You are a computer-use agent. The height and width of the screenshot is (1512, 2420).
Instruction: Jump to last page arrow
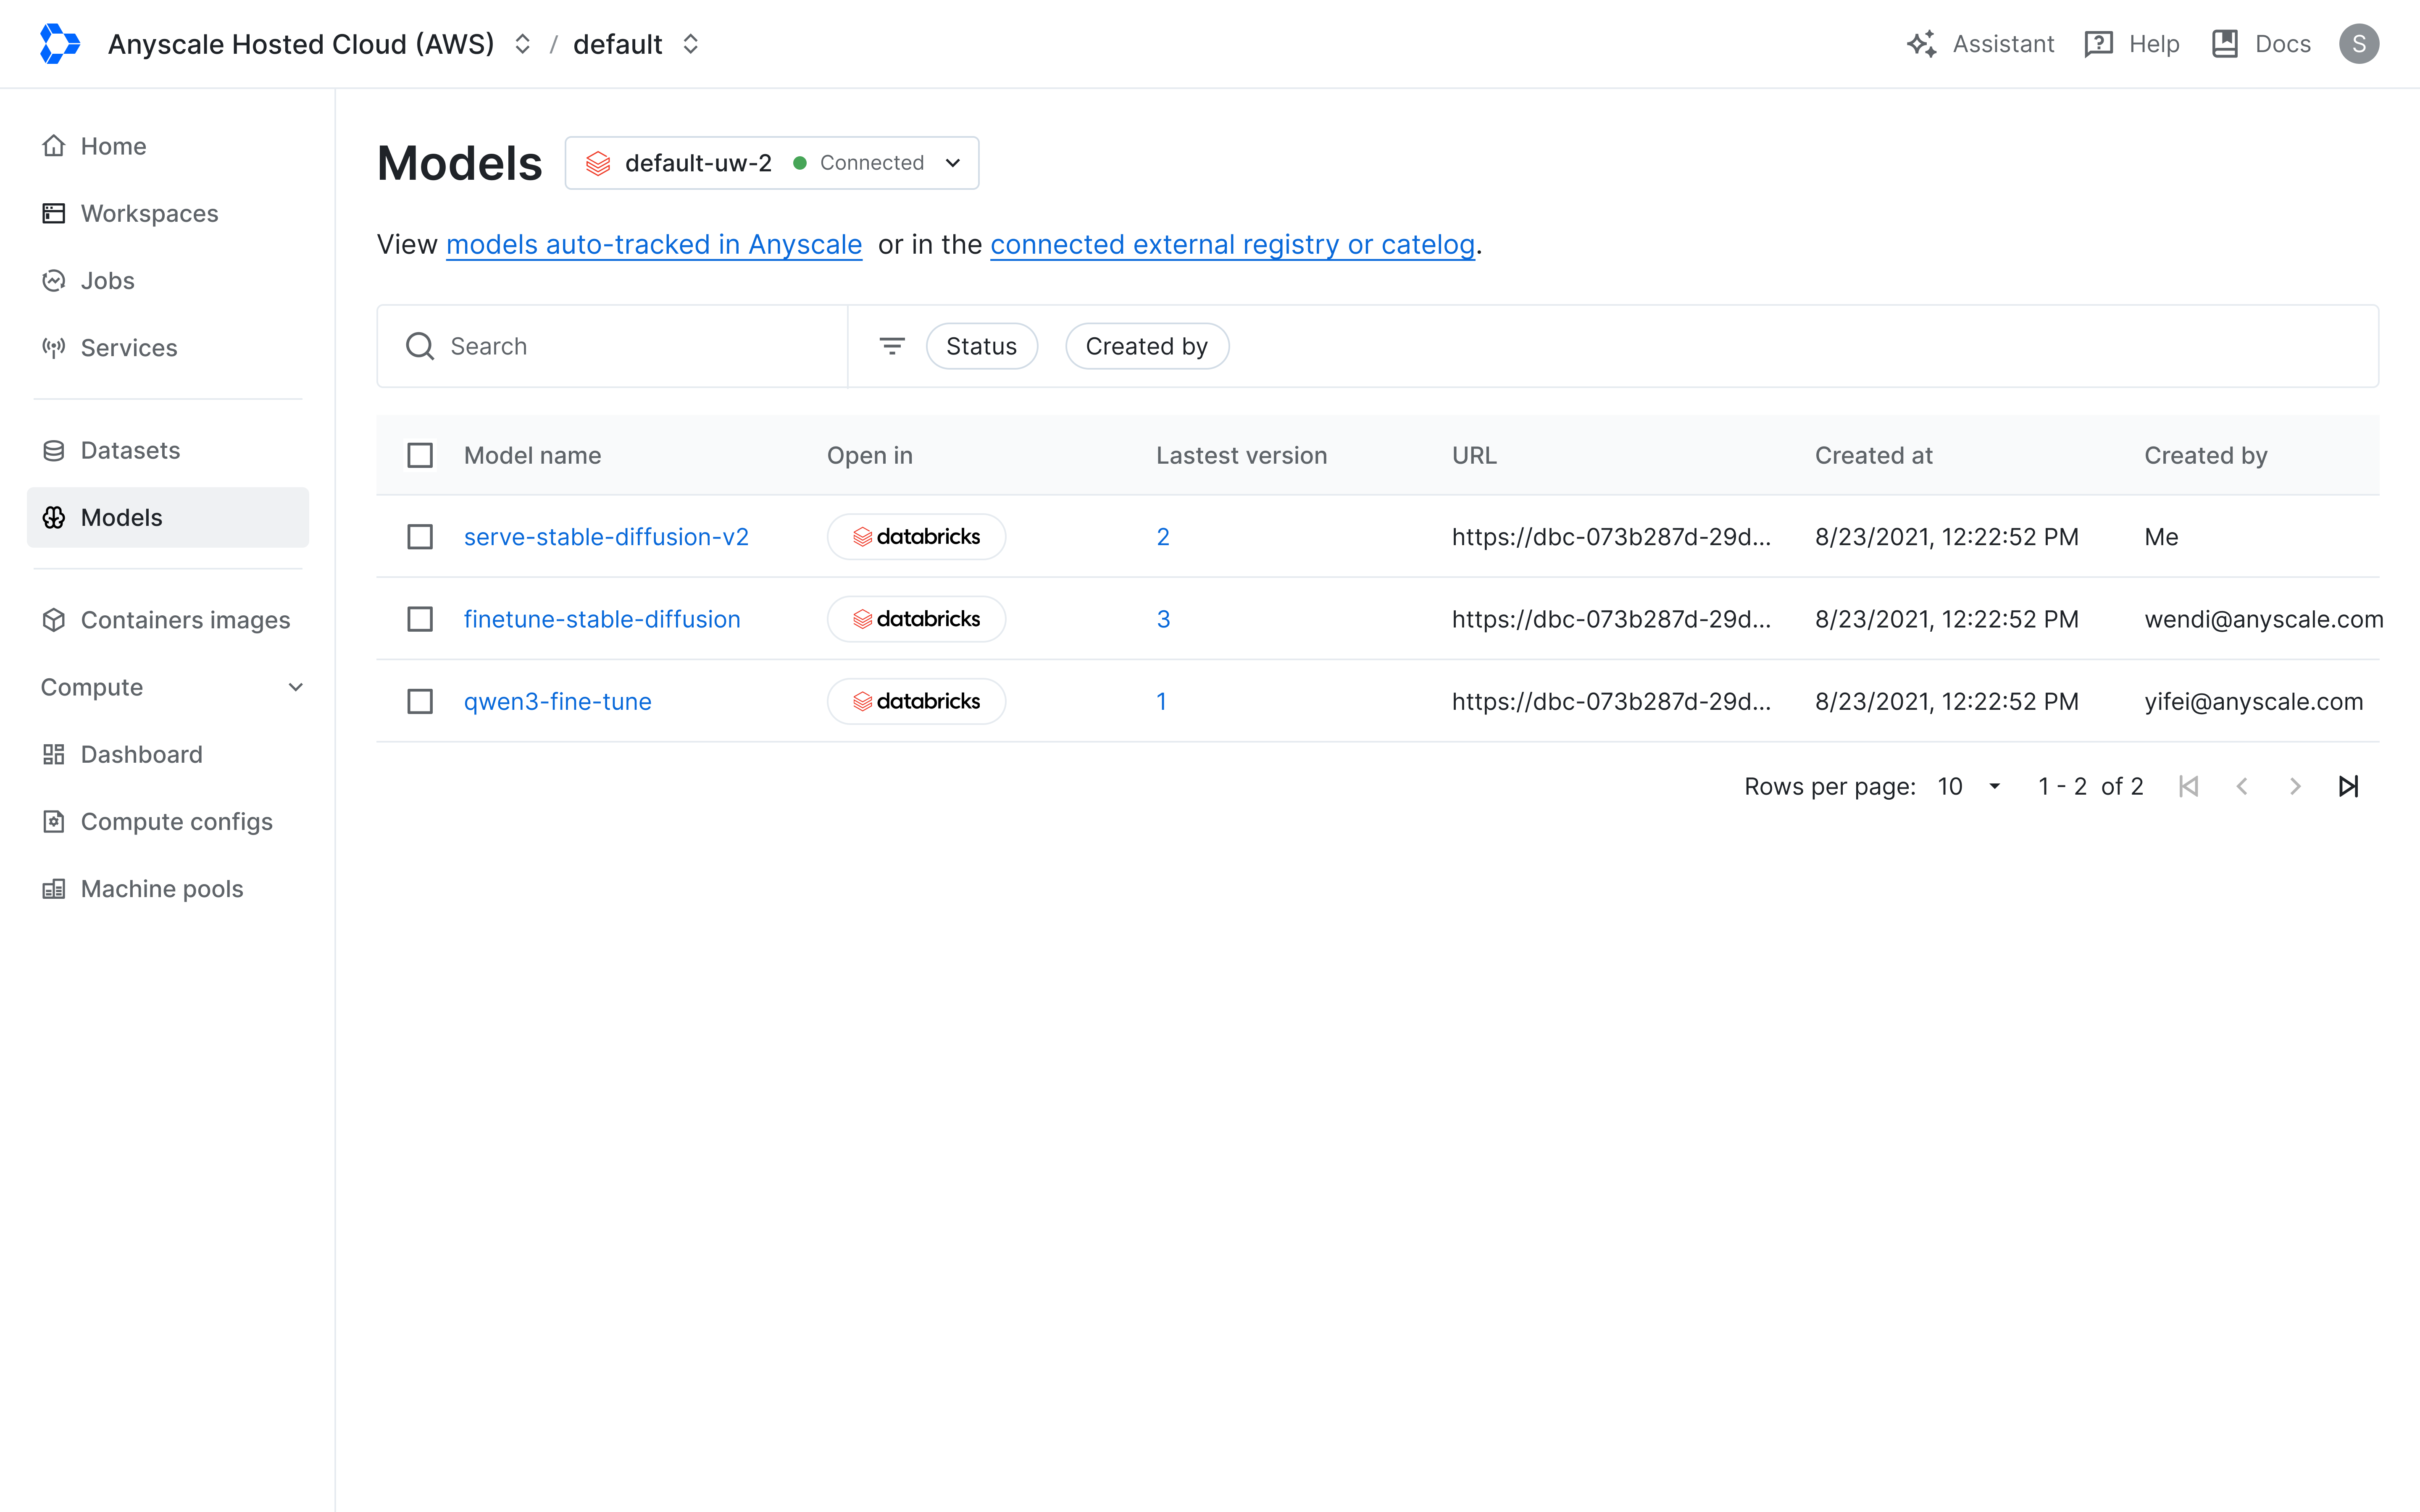(x=2348, y=786)
